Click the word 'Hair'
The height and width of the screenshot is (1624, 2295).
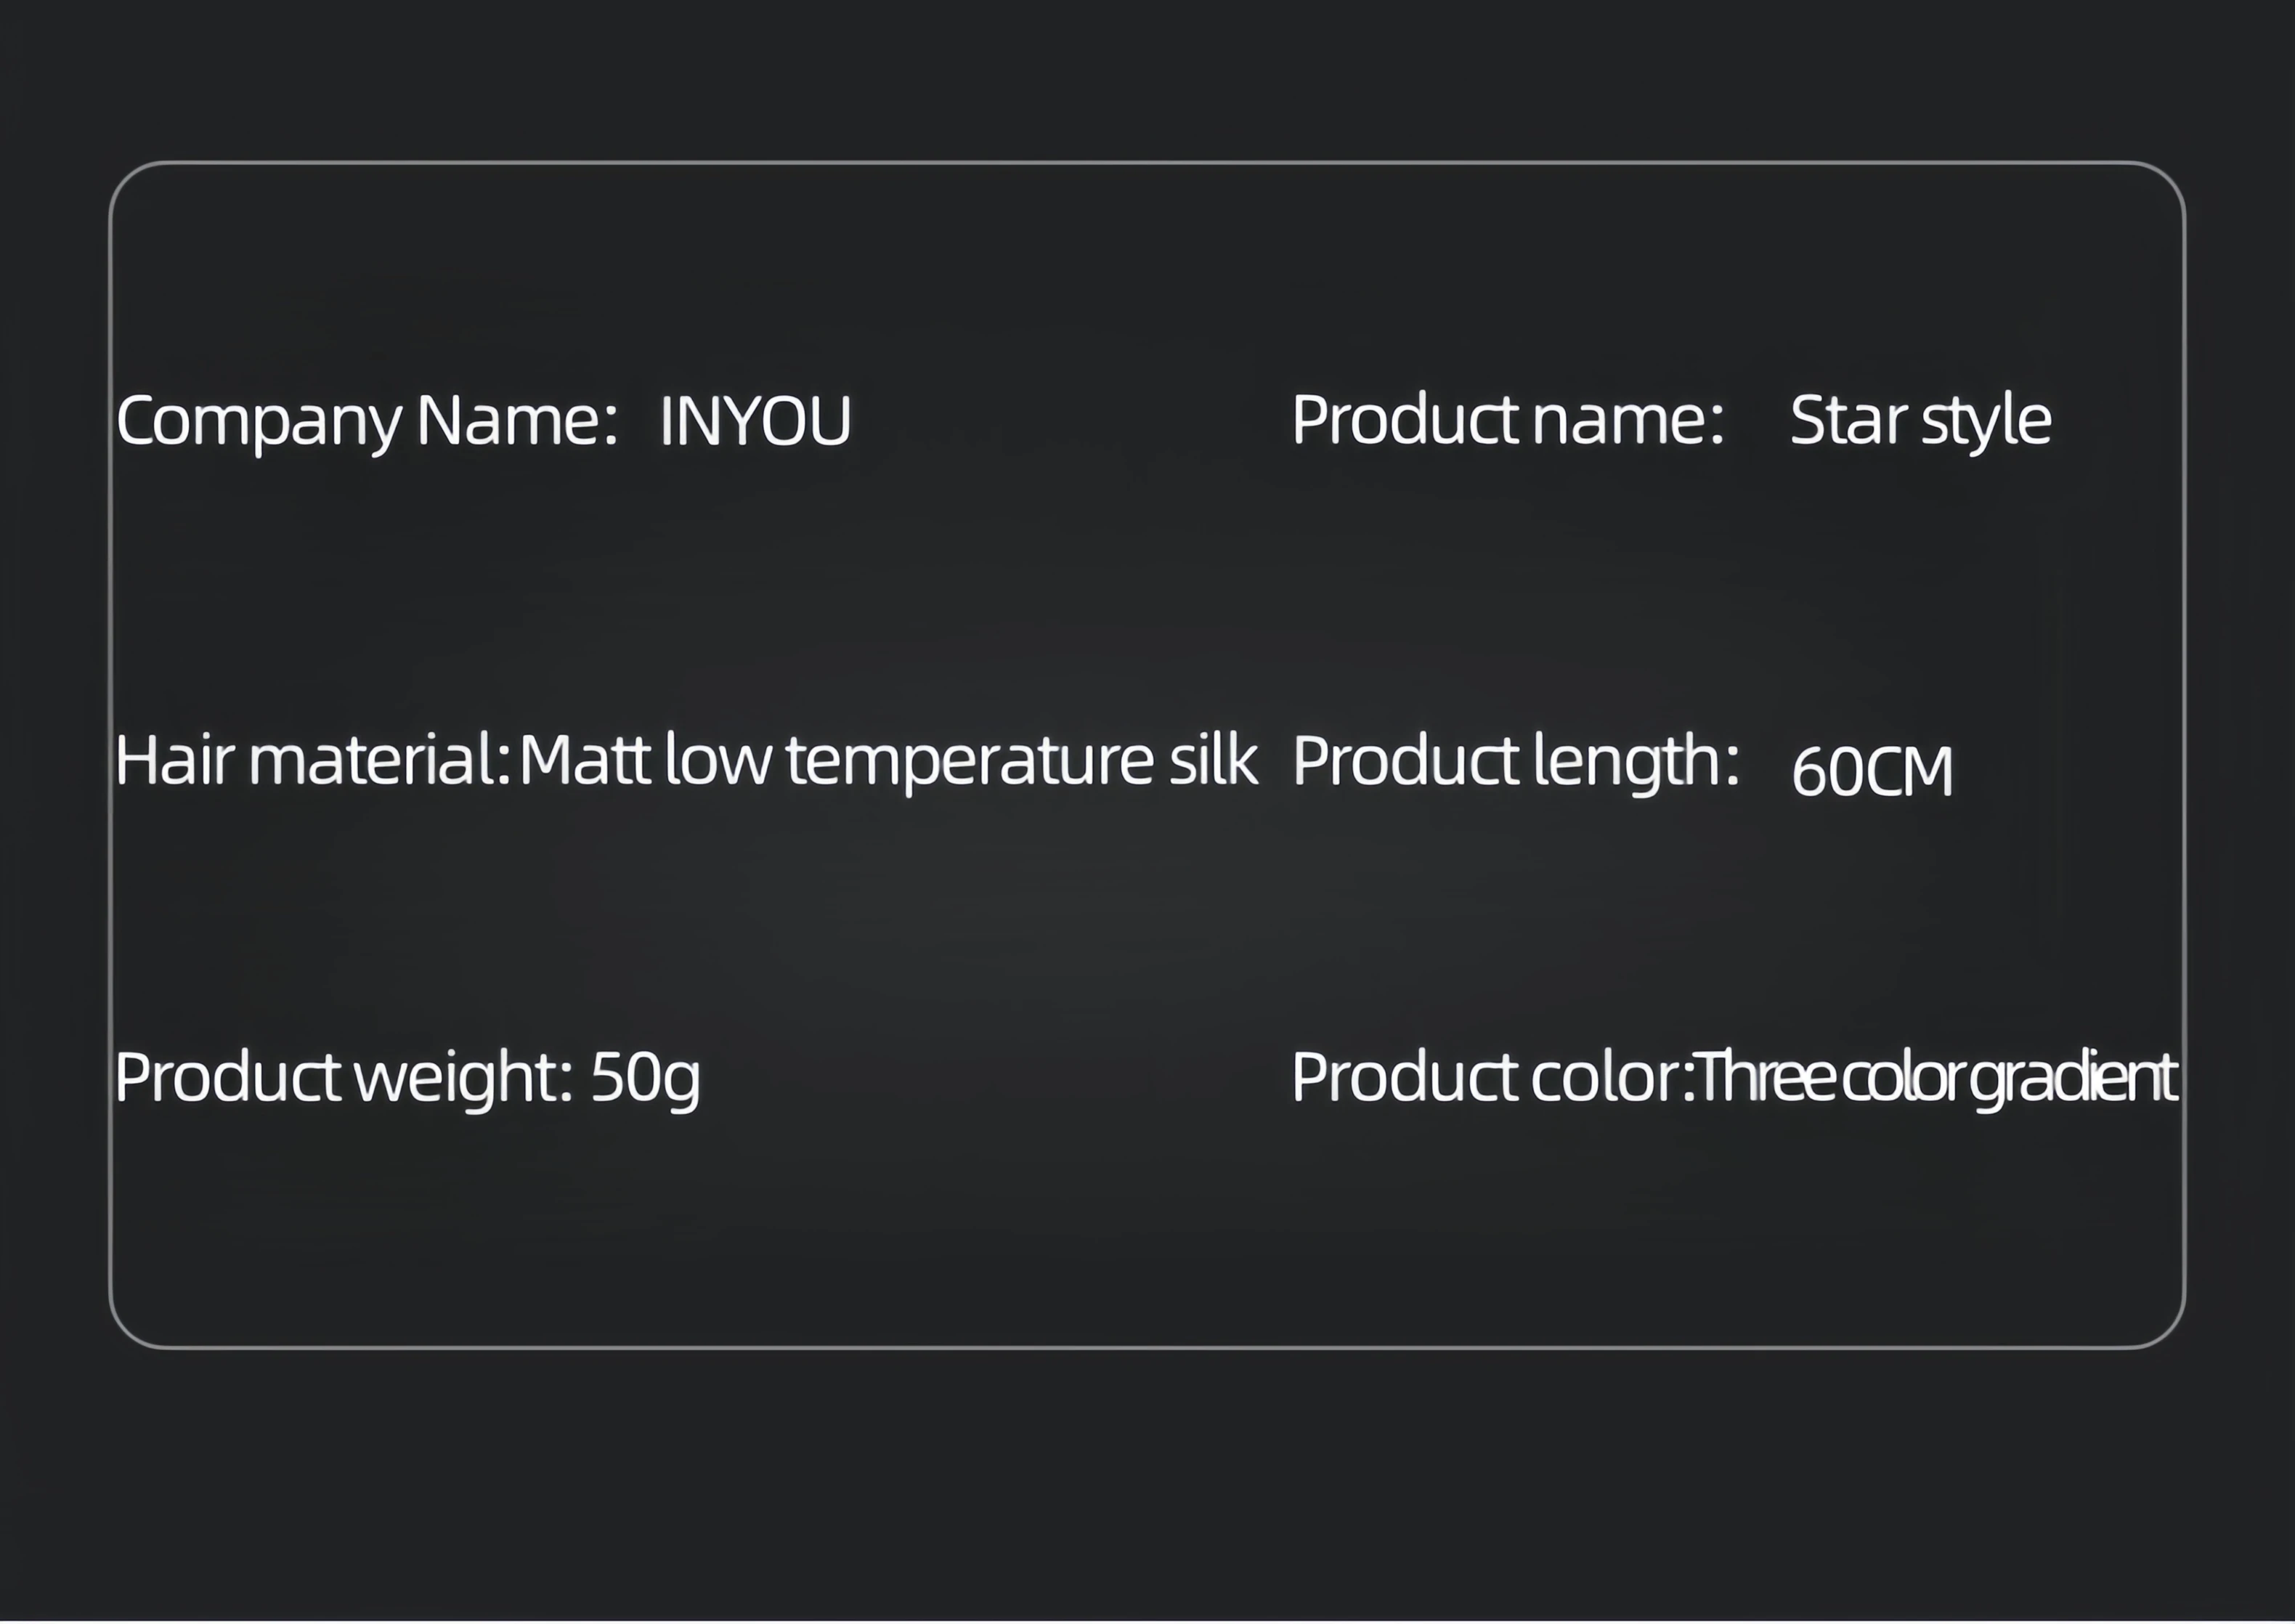pyautogui.click(x=175, y=760)
